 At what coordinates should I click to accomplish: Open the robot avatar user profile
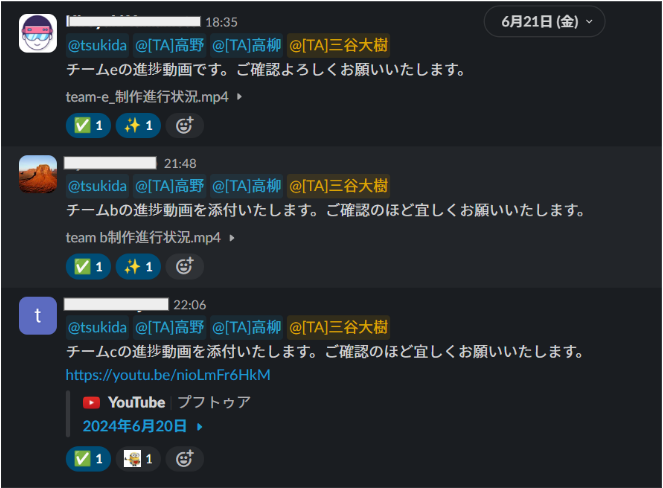click(38, 33)
